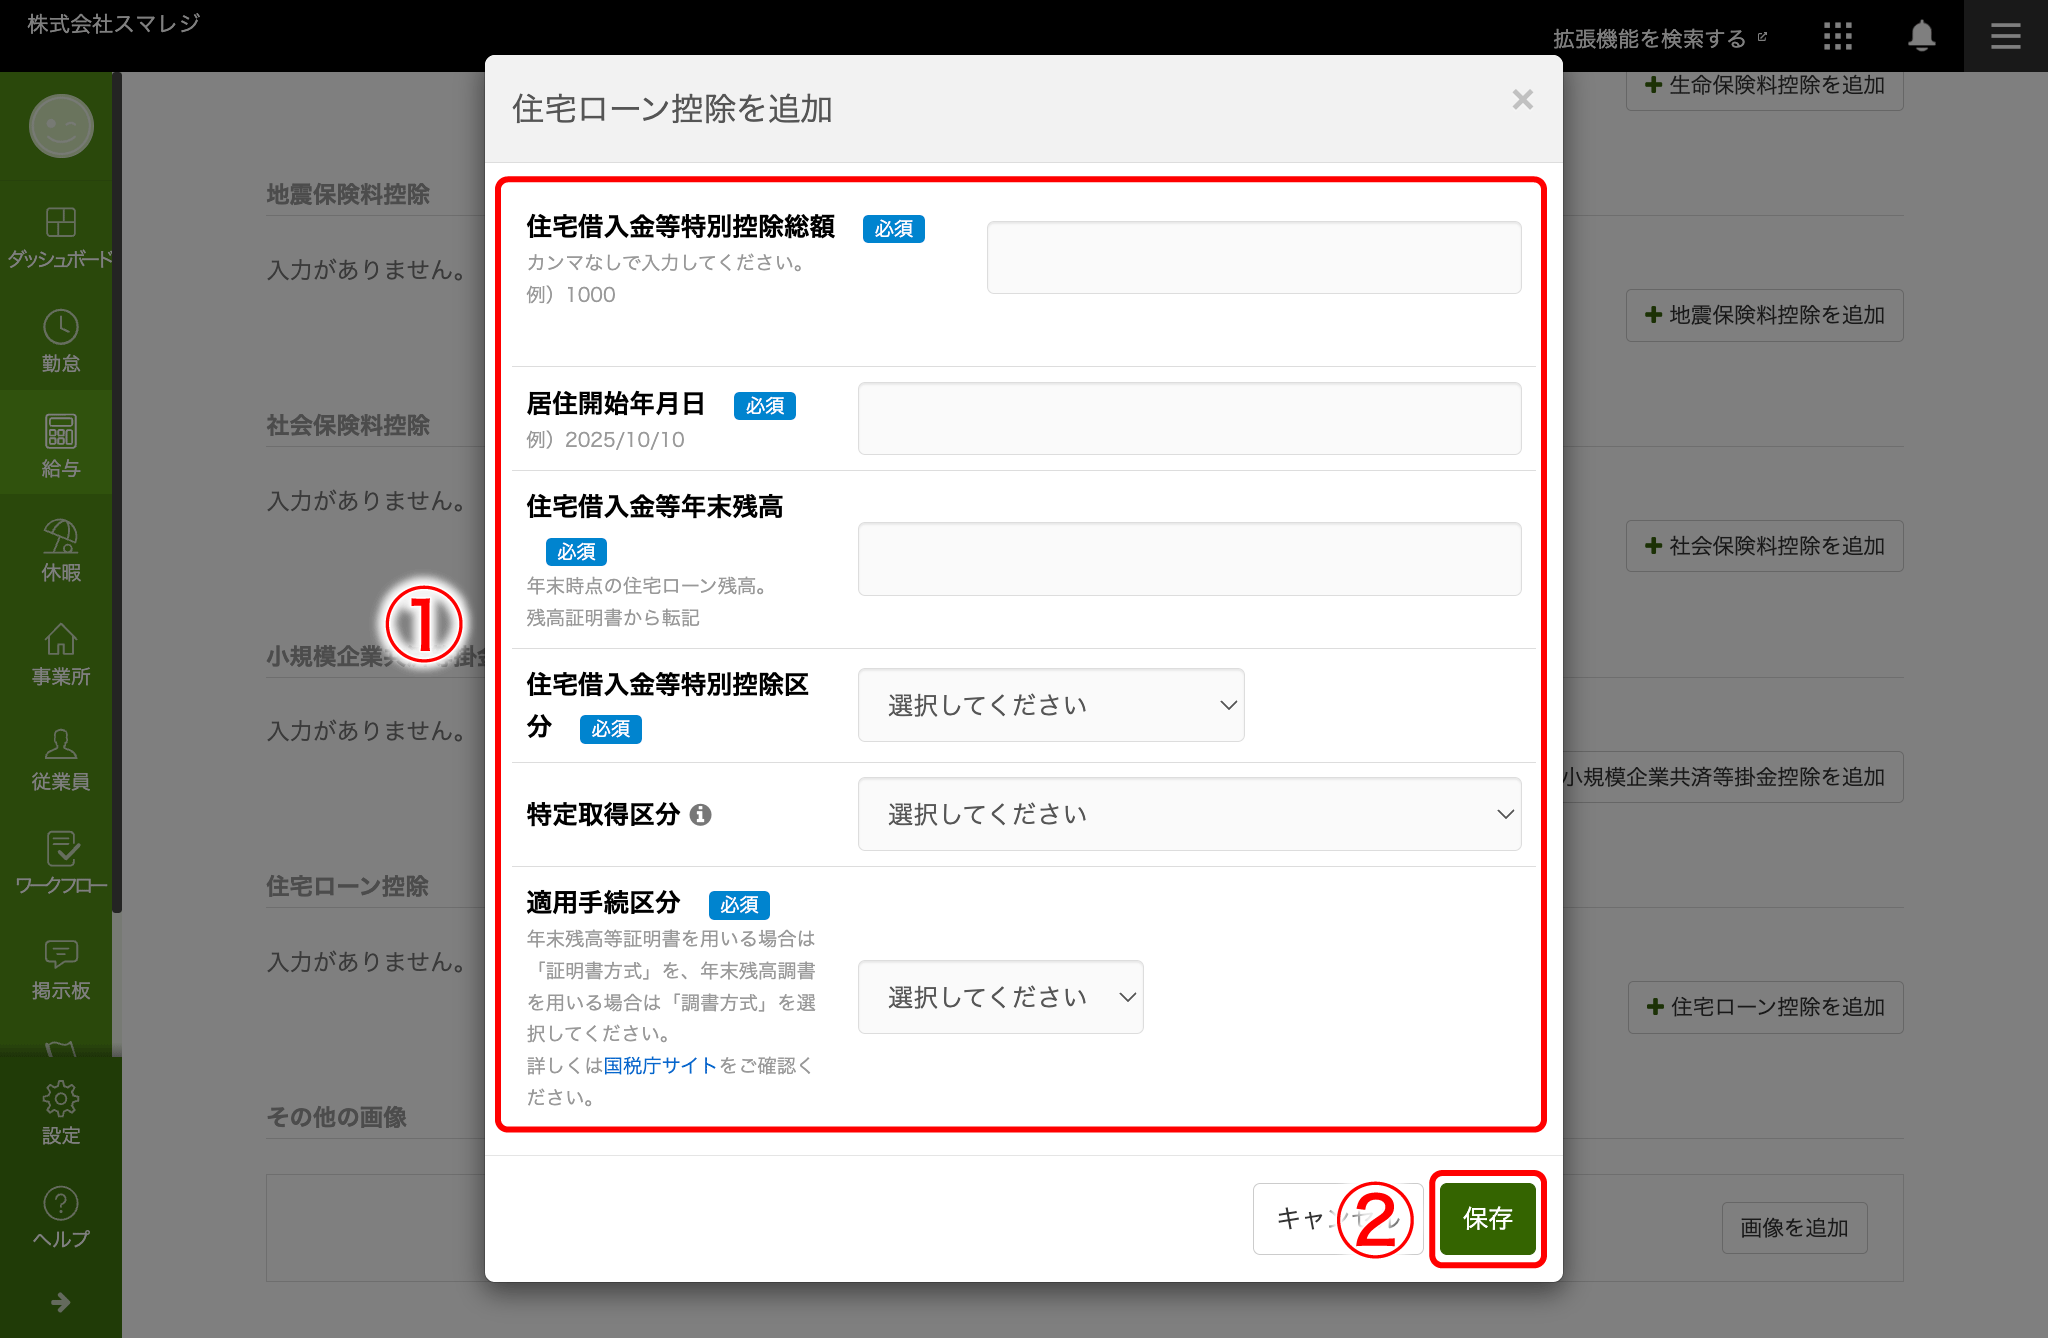The height and width of the screenshot is (1338, 2048).
Task: Click the notification bell icon
Action: point(1921,37)
